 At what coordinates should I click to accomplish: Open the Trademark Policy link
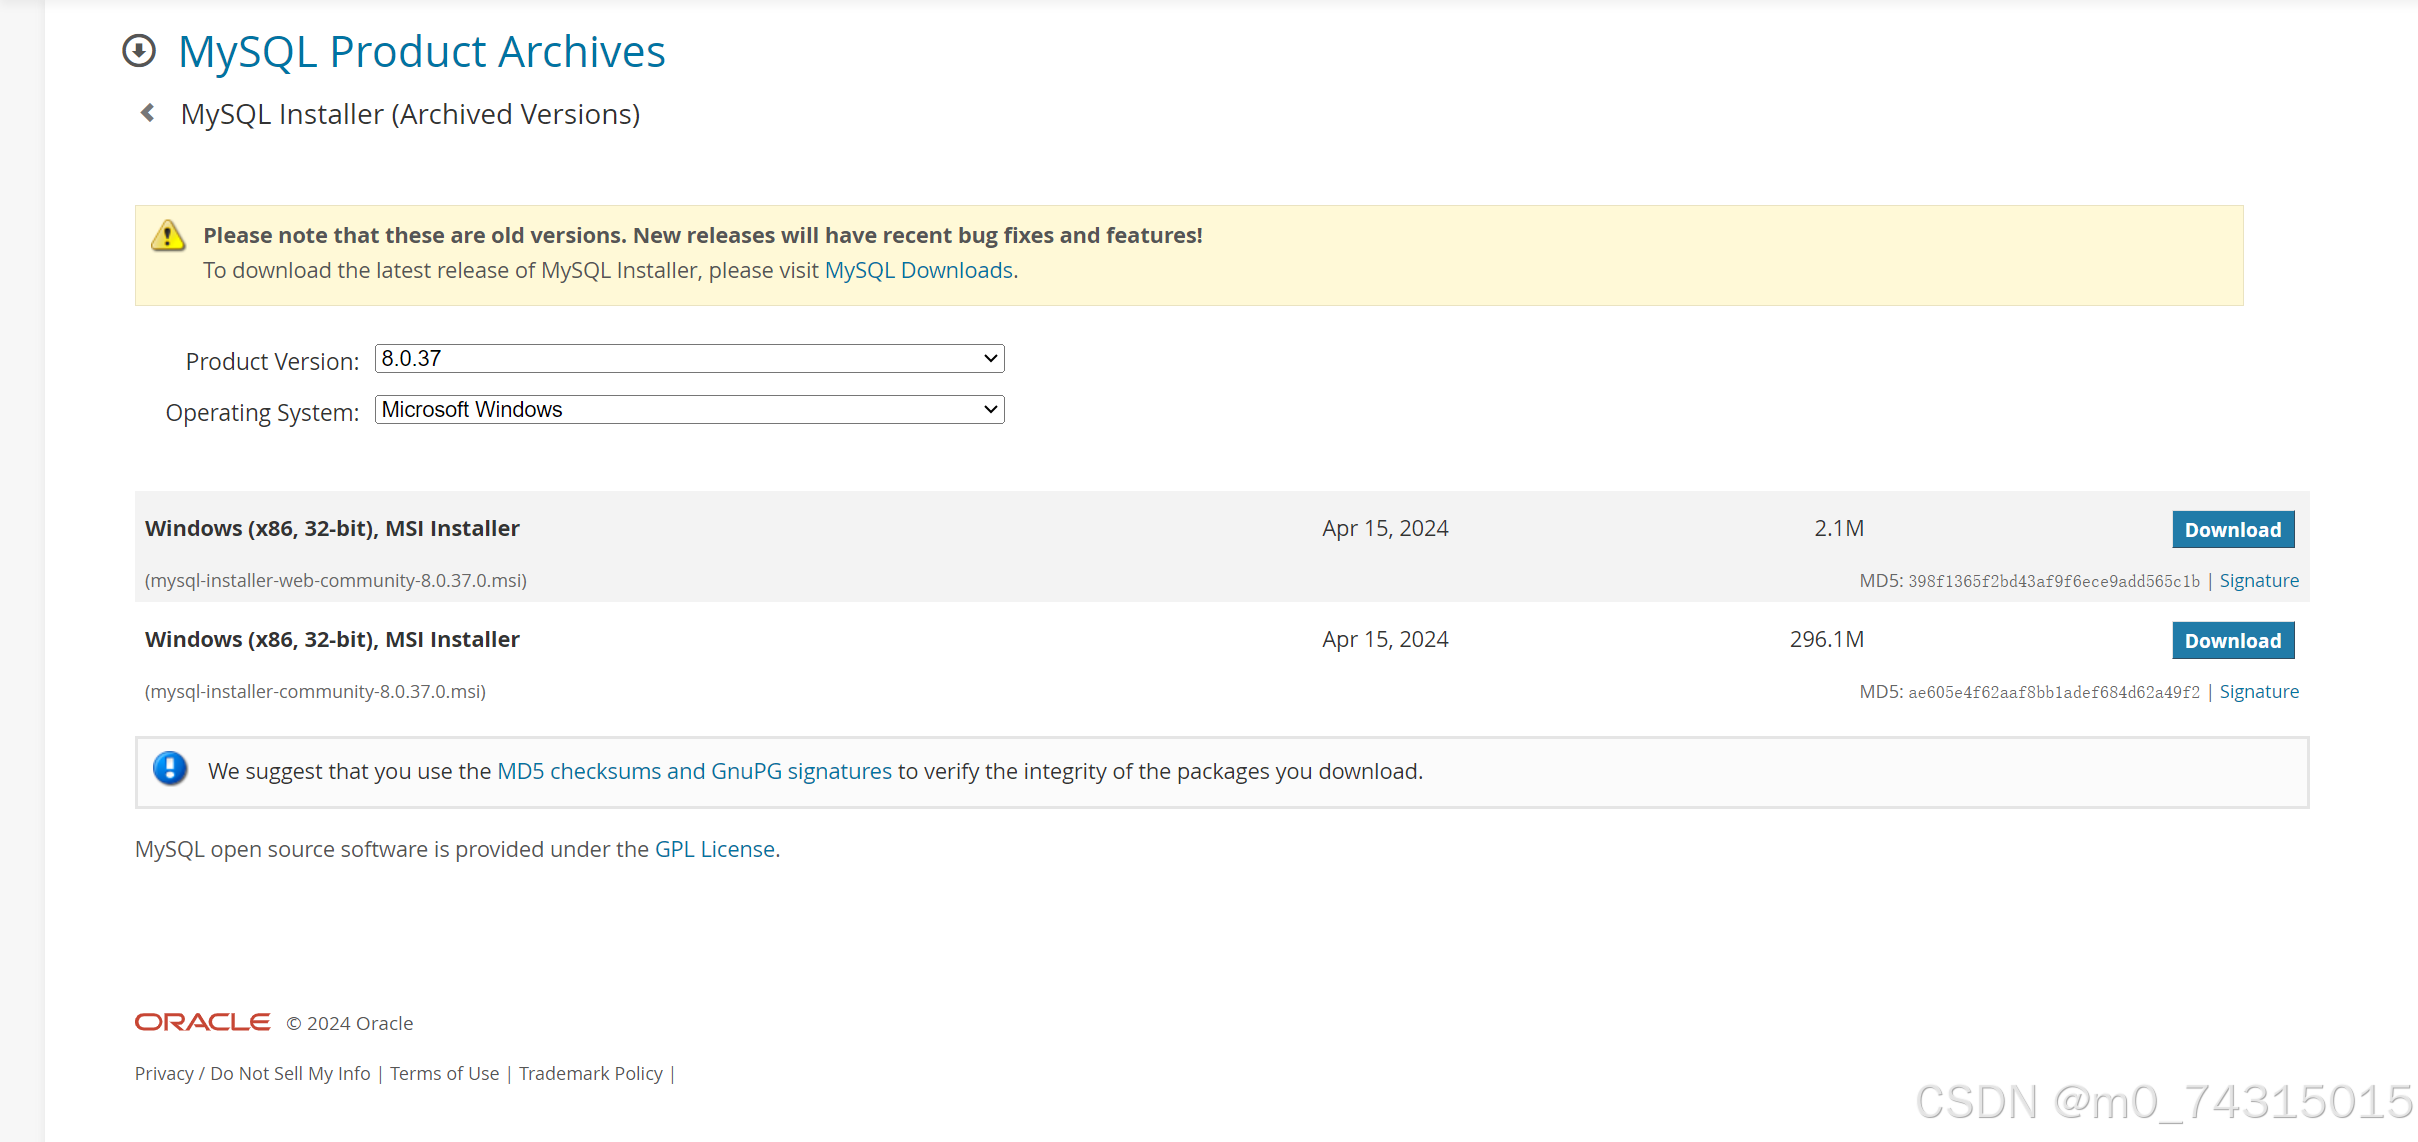tap(590, 1074)
